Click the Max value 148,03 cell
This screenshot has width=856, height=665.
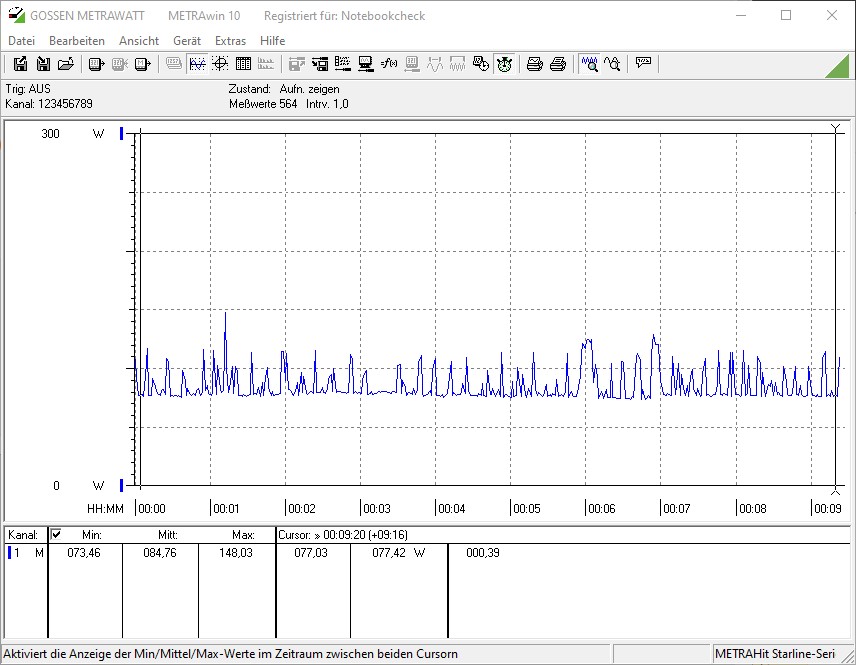[236, 553]
